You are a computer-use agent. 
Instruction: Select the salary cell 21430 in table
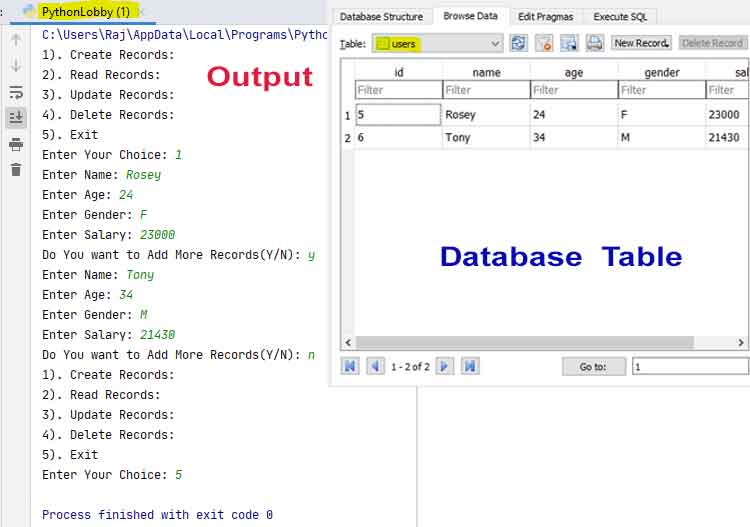point(728,138)
